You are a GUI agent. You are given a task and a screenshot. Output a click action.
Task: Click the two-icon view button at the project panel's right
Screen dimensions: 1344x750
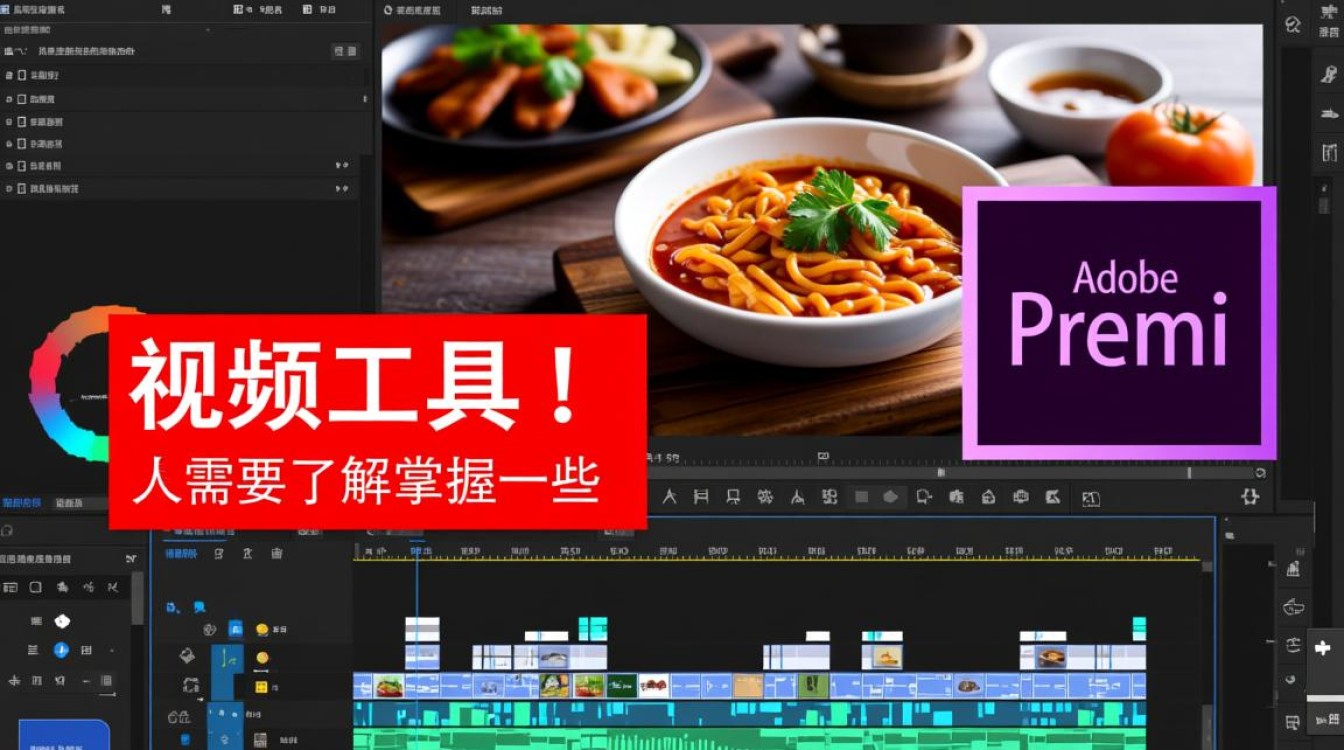tap(345, 51)
